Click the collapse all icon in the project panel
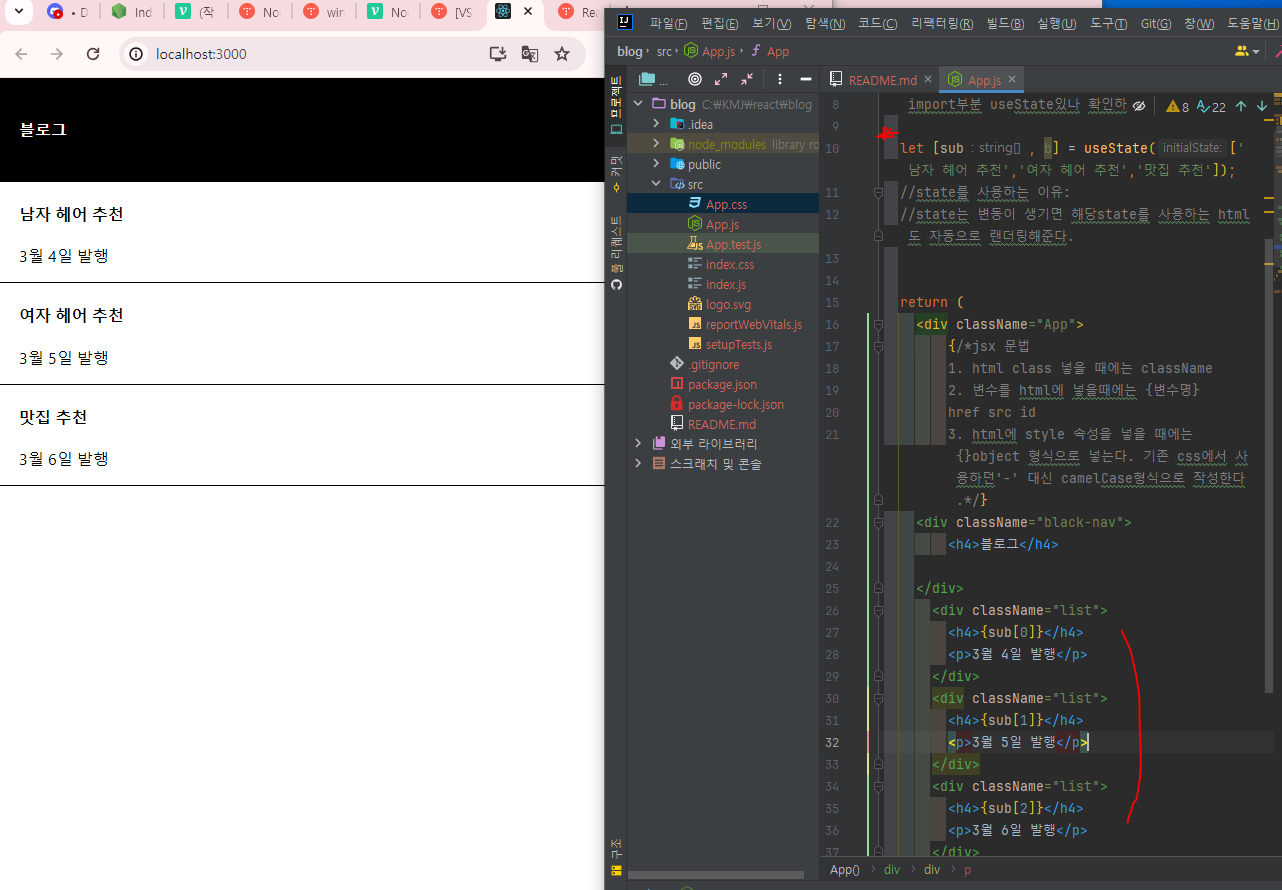Viewport: 1282px width, 890px height. click(747, 79)
